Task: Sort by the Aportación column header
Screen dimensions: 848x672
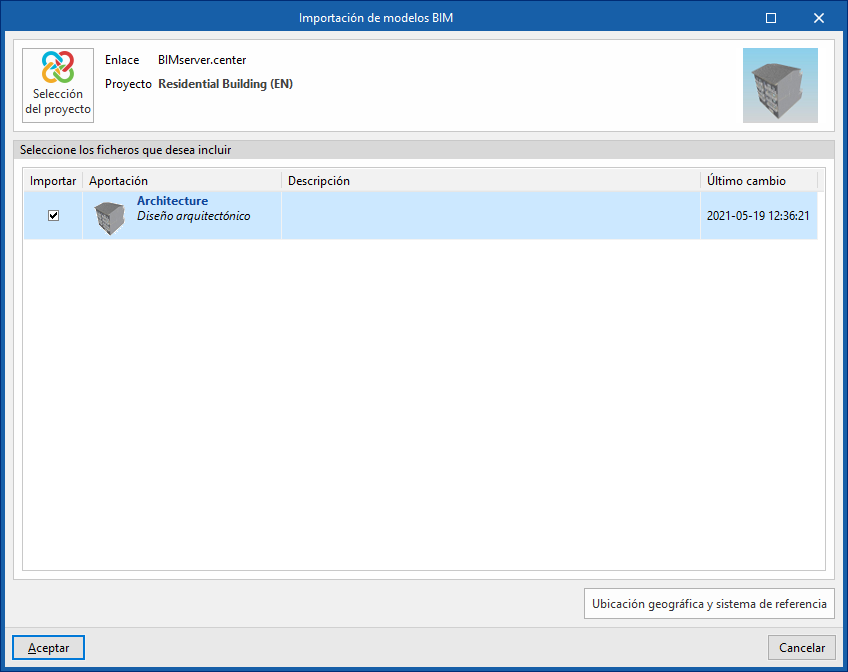Action: click(182, 181)
